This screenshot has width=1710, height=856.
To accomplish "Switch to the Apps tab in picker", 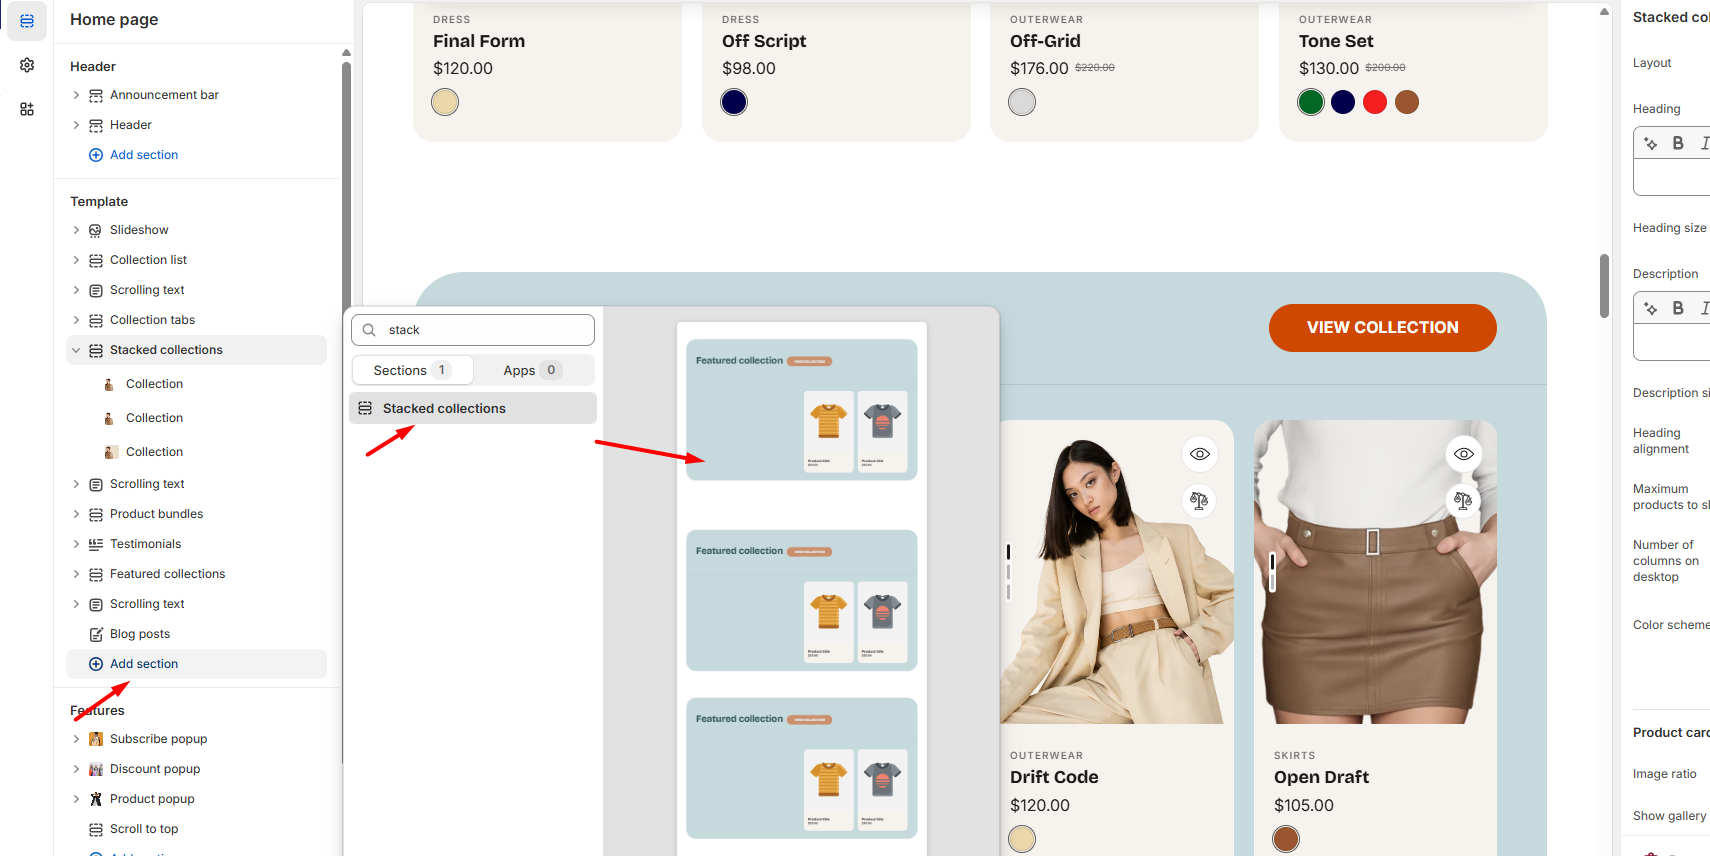I will [x=533, y=370].
